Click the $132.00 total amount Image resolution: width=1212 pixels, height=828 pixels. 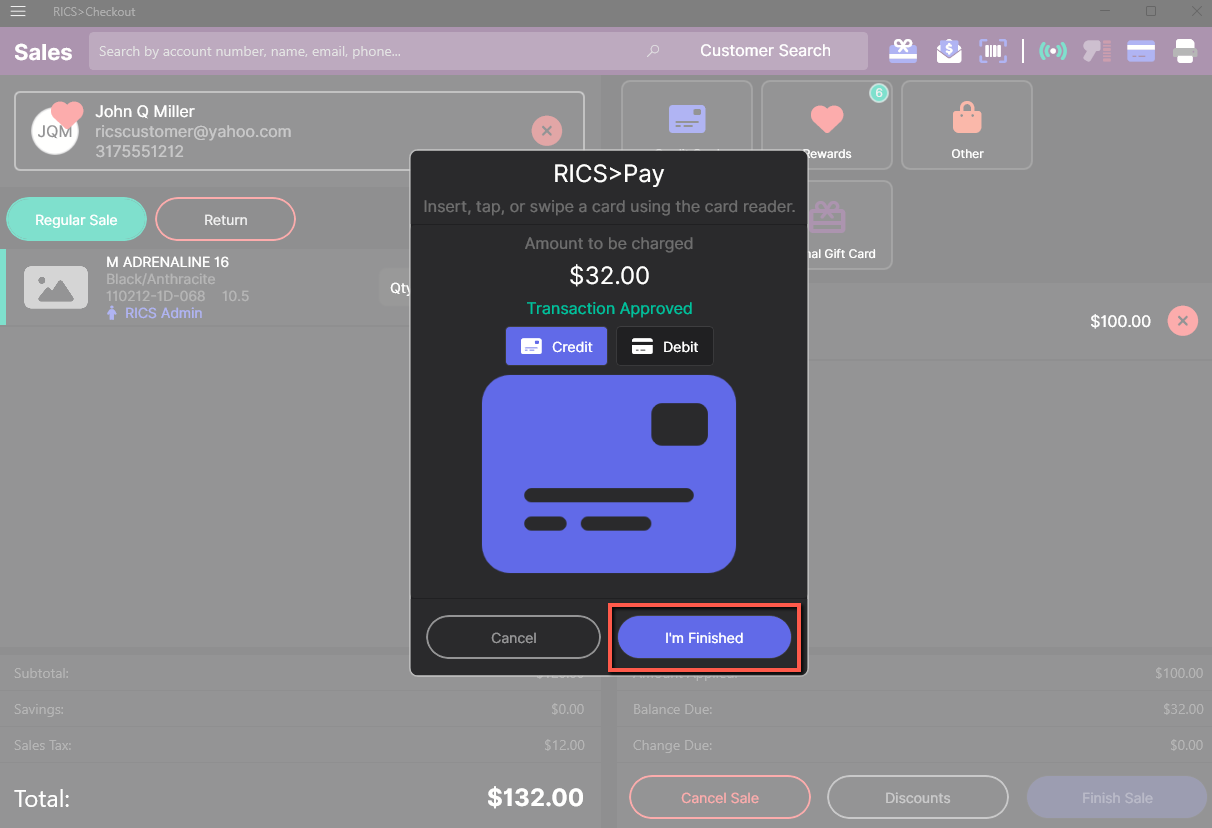(535, 797)
